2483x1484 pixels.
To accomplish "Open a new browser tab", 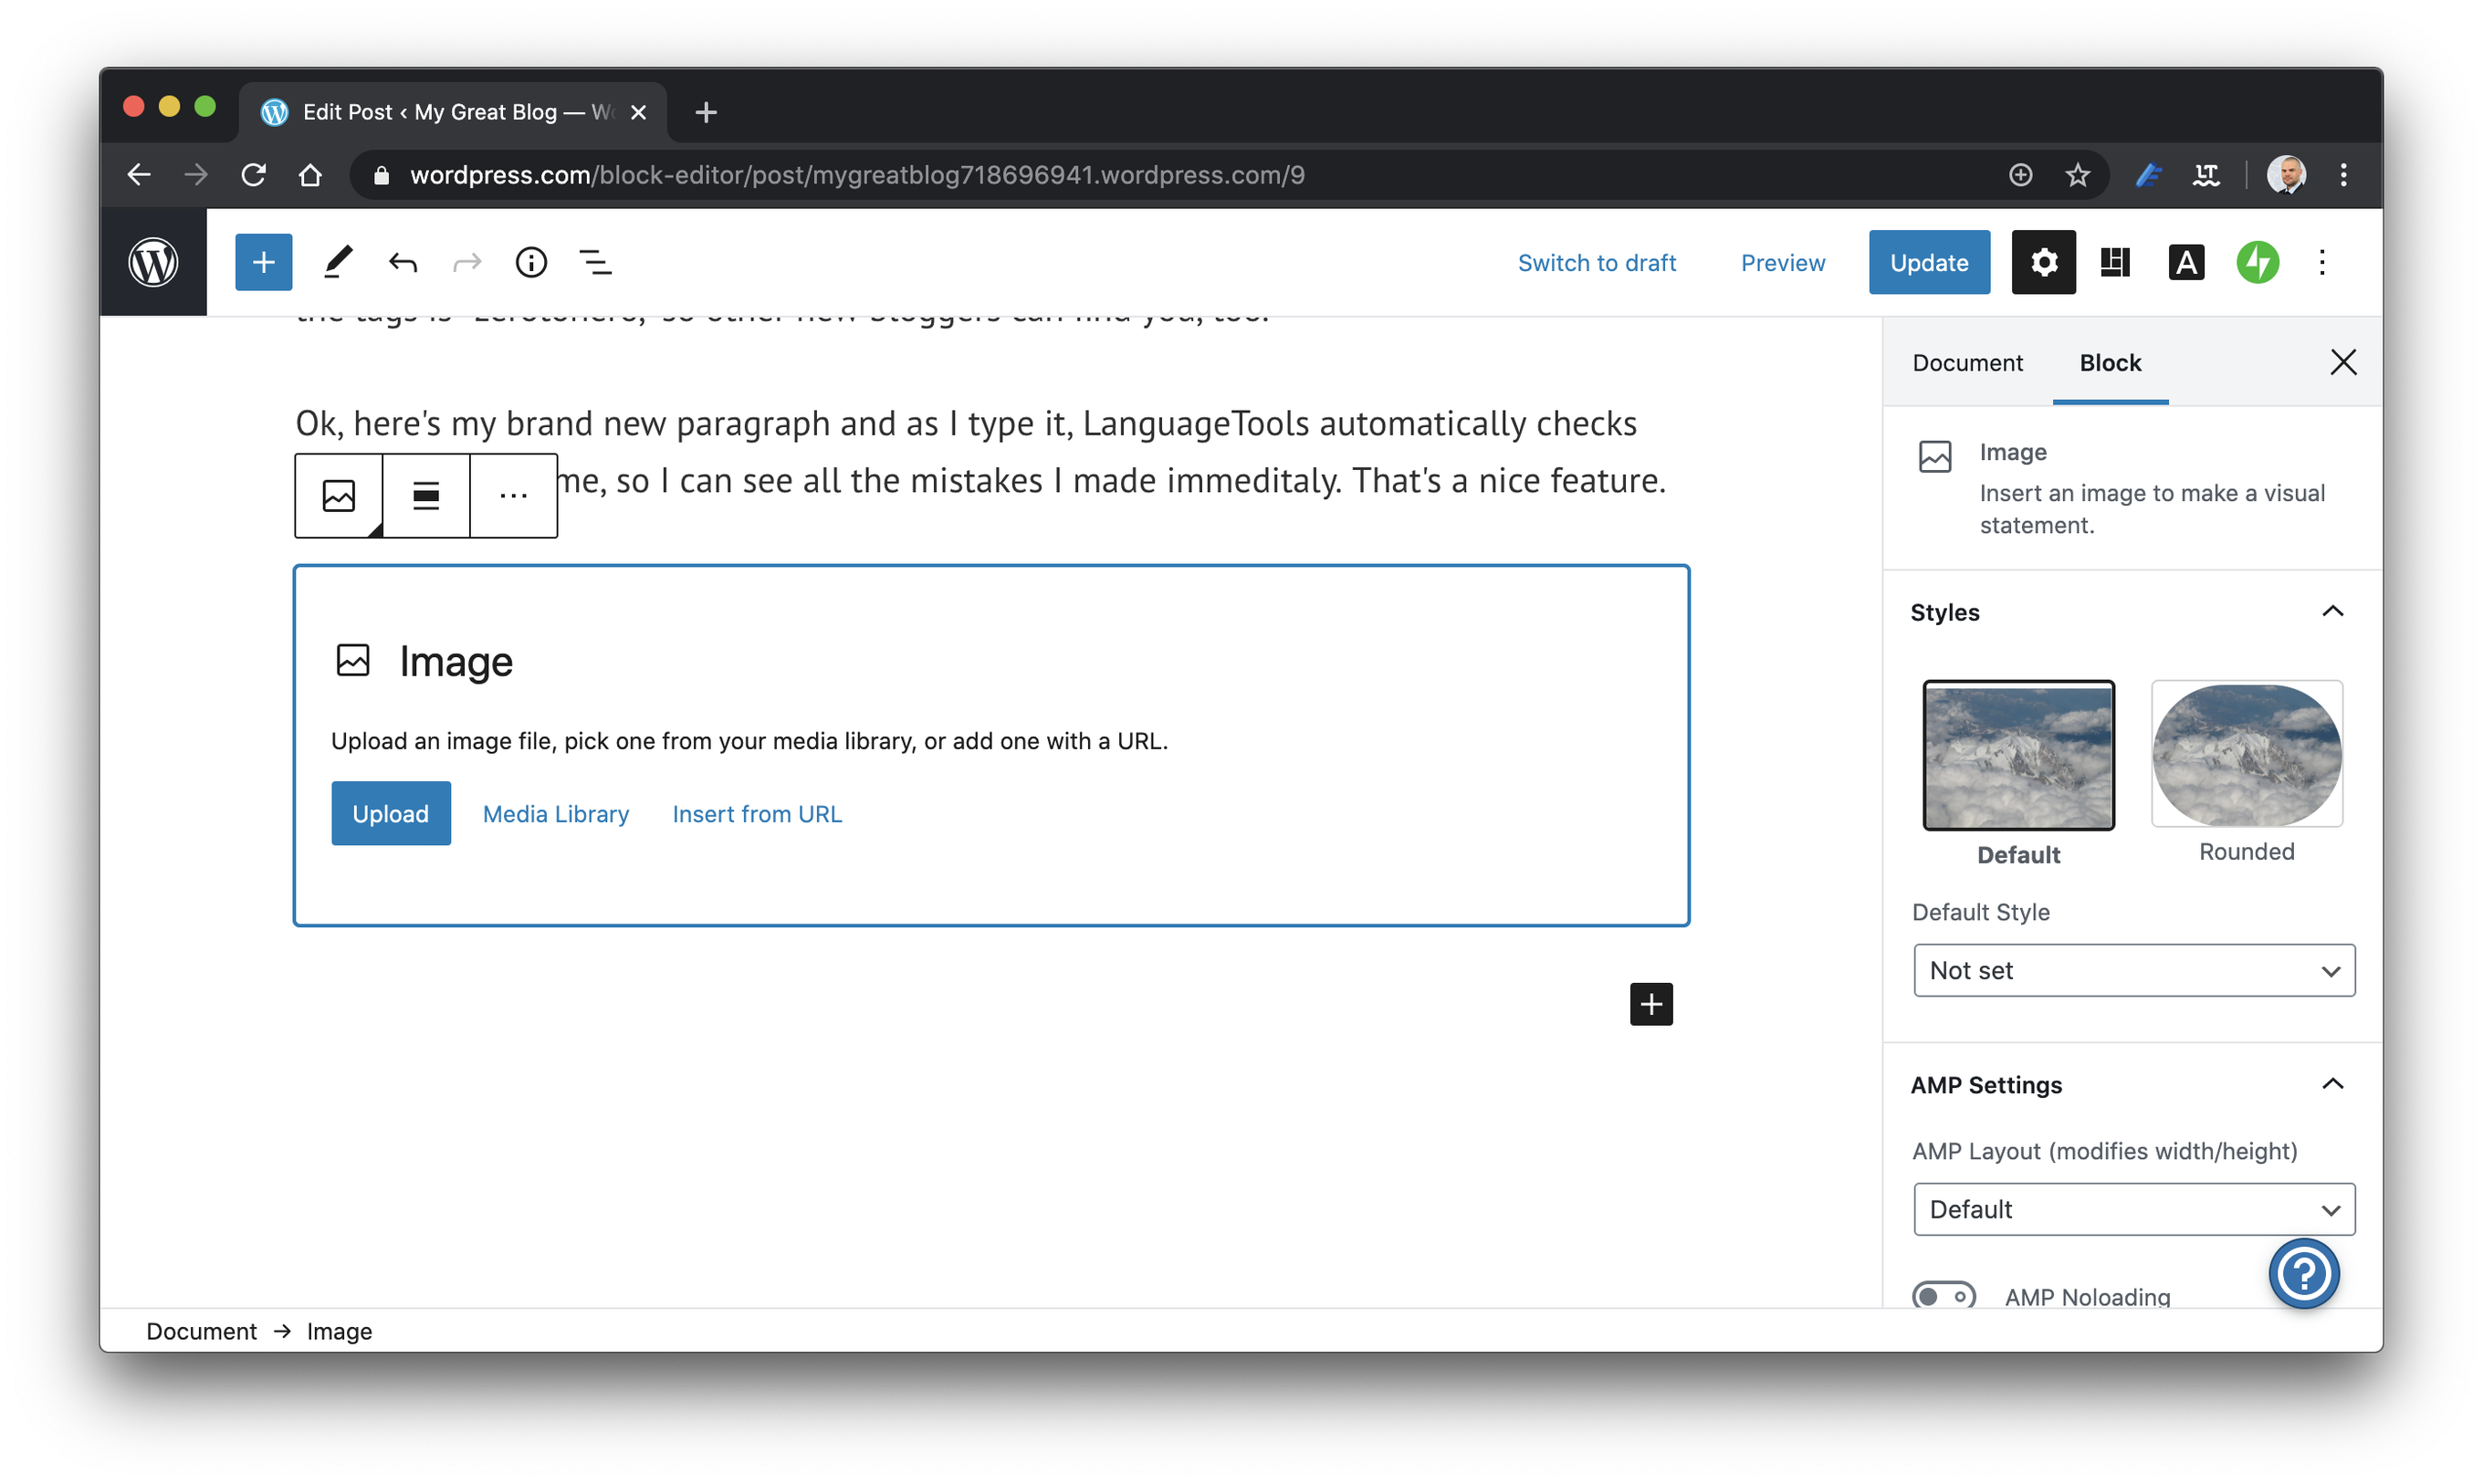I will pos(706,112).
